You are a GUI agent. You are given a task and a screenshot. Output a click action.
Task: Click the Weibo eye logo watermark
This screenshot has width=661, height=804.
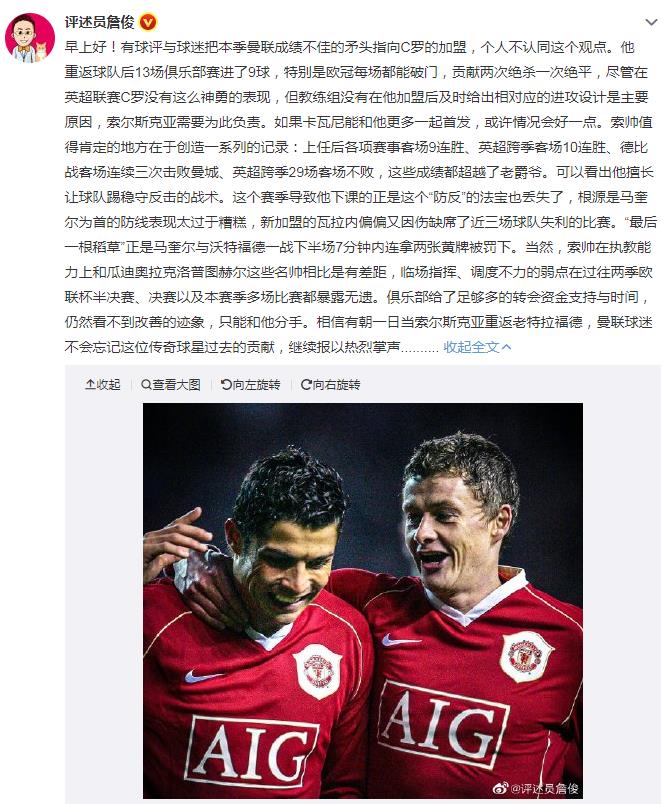[500, 788]
